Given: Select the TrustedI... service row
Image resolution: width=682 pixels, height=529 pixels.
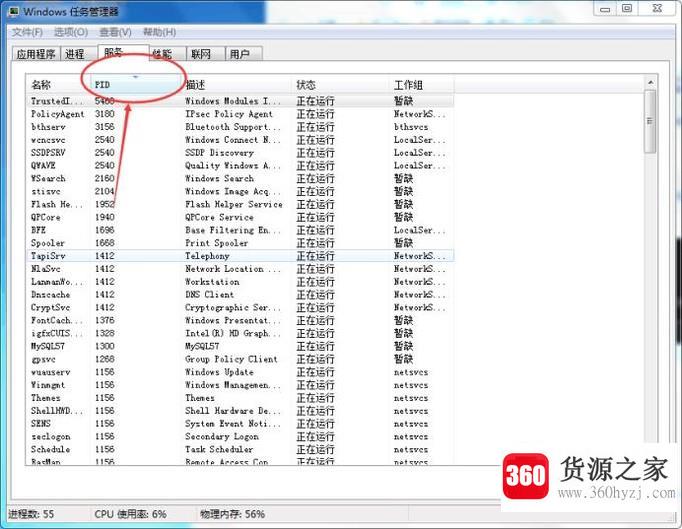Looking at the screenshot, I should tap(240, 101).
